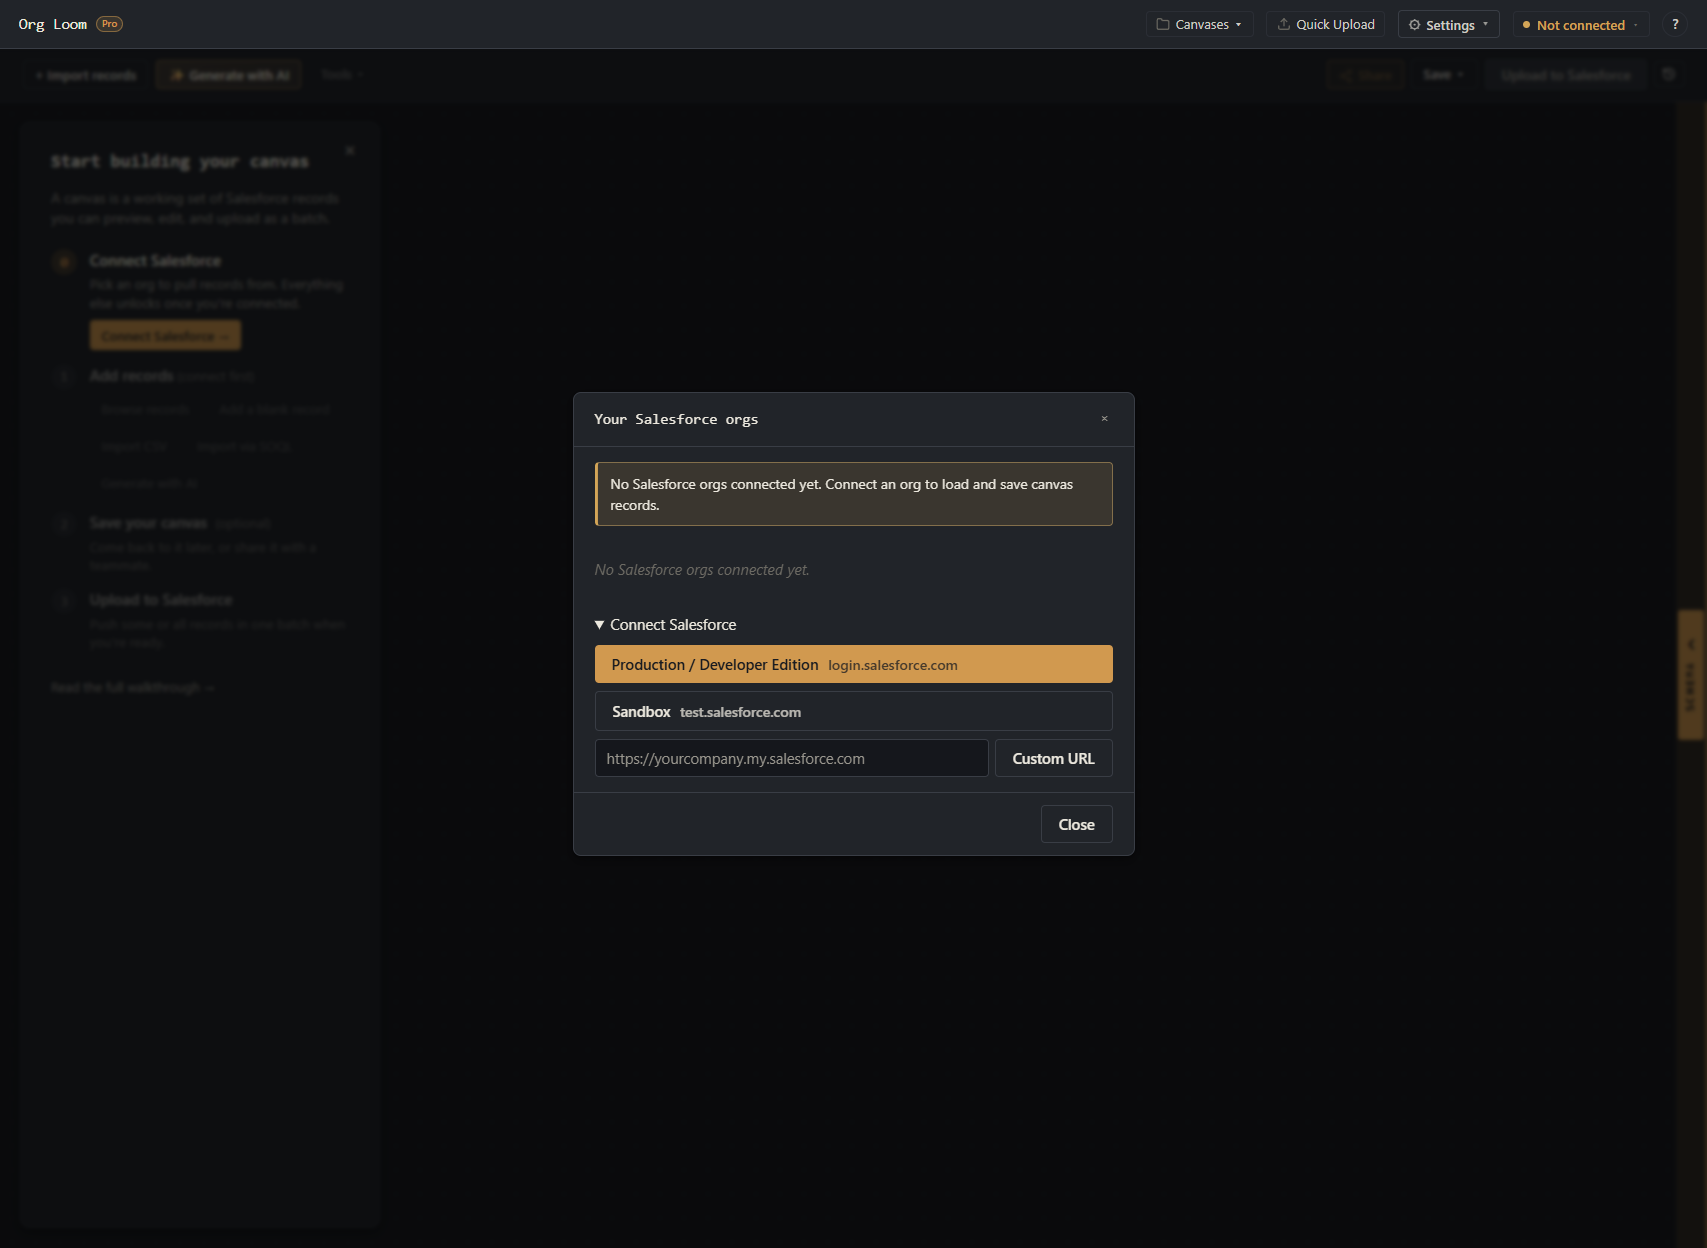
Task: Open the Settings dropdown
Action: pyautogui.click(x=1448, y=24)
